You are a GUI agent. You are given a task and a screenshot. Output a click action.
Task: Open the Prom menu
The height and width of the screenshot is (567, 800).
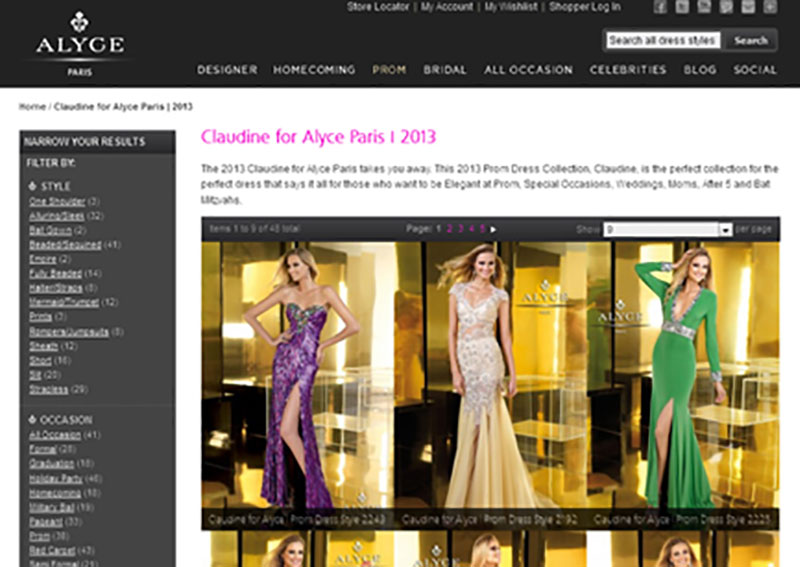(389, 70)
